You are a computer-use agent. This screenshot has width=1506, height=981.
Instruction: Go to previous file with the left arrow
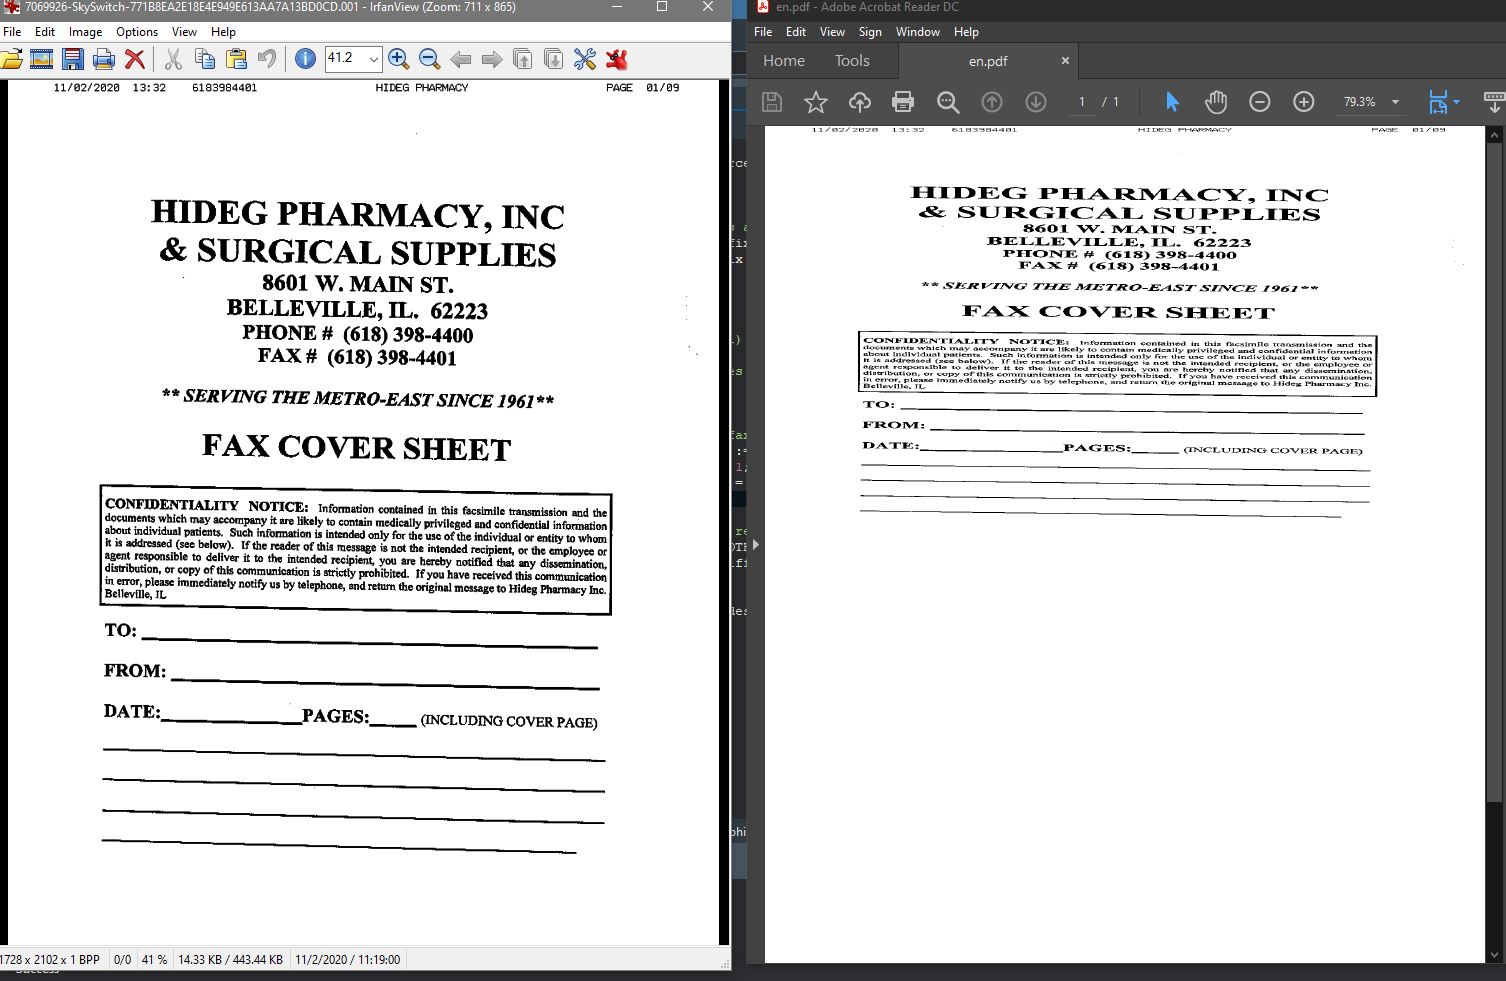click(461, 59)
